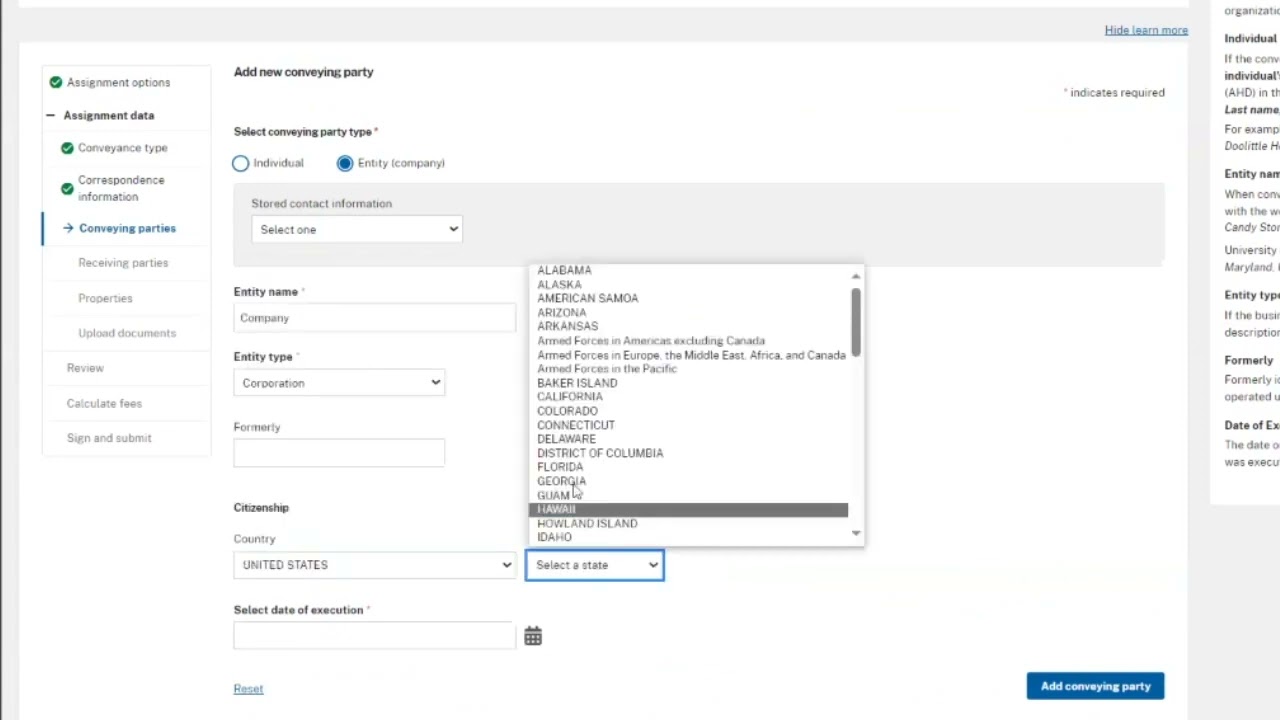1280x720 pixels.
Task: Collapse the Assignment data section
Action: point(50,115)
